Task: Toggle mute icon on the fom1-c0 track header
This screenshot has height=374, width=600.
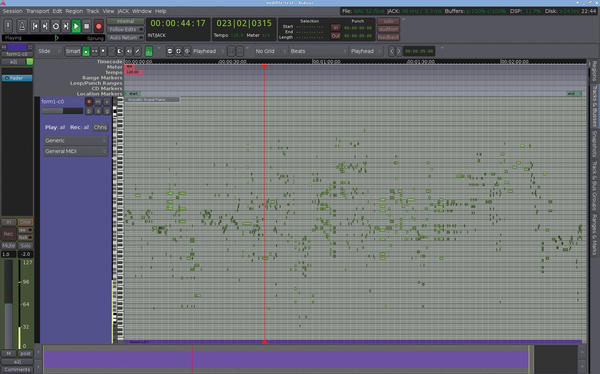Action: tap(98, 102)
